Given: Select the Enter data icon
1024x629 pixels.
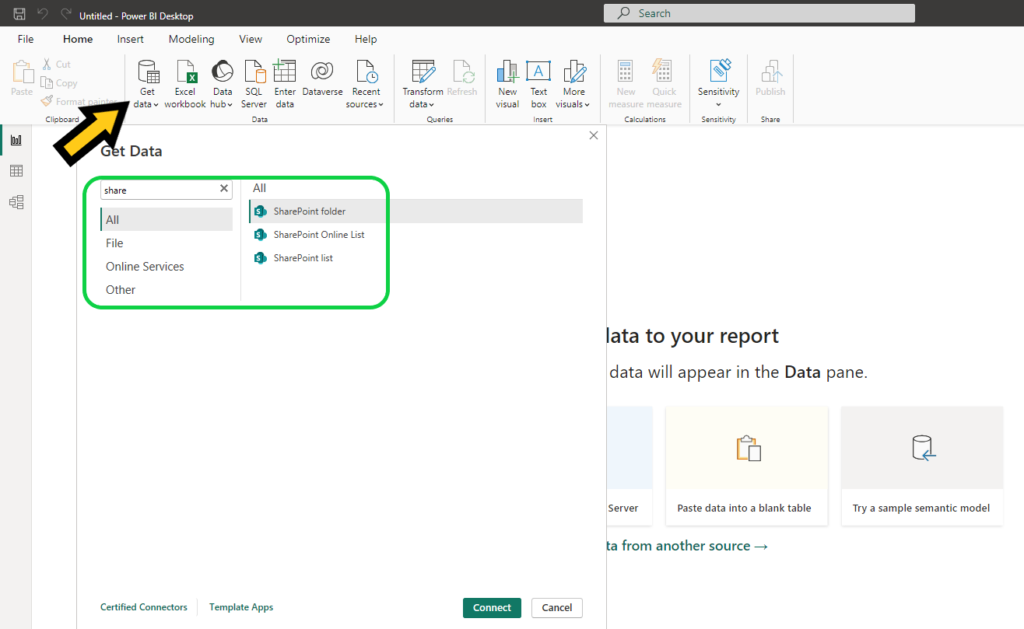Looking at the screenshot, I should click(285, 71).
